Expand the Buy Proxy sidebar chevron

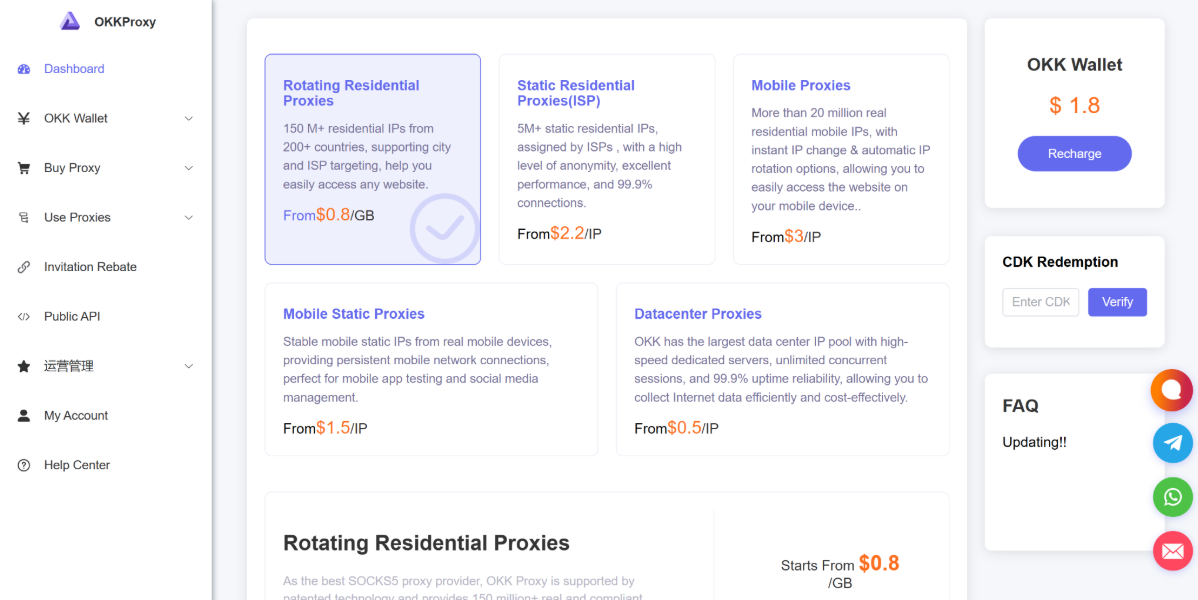[x=189, y=168]
